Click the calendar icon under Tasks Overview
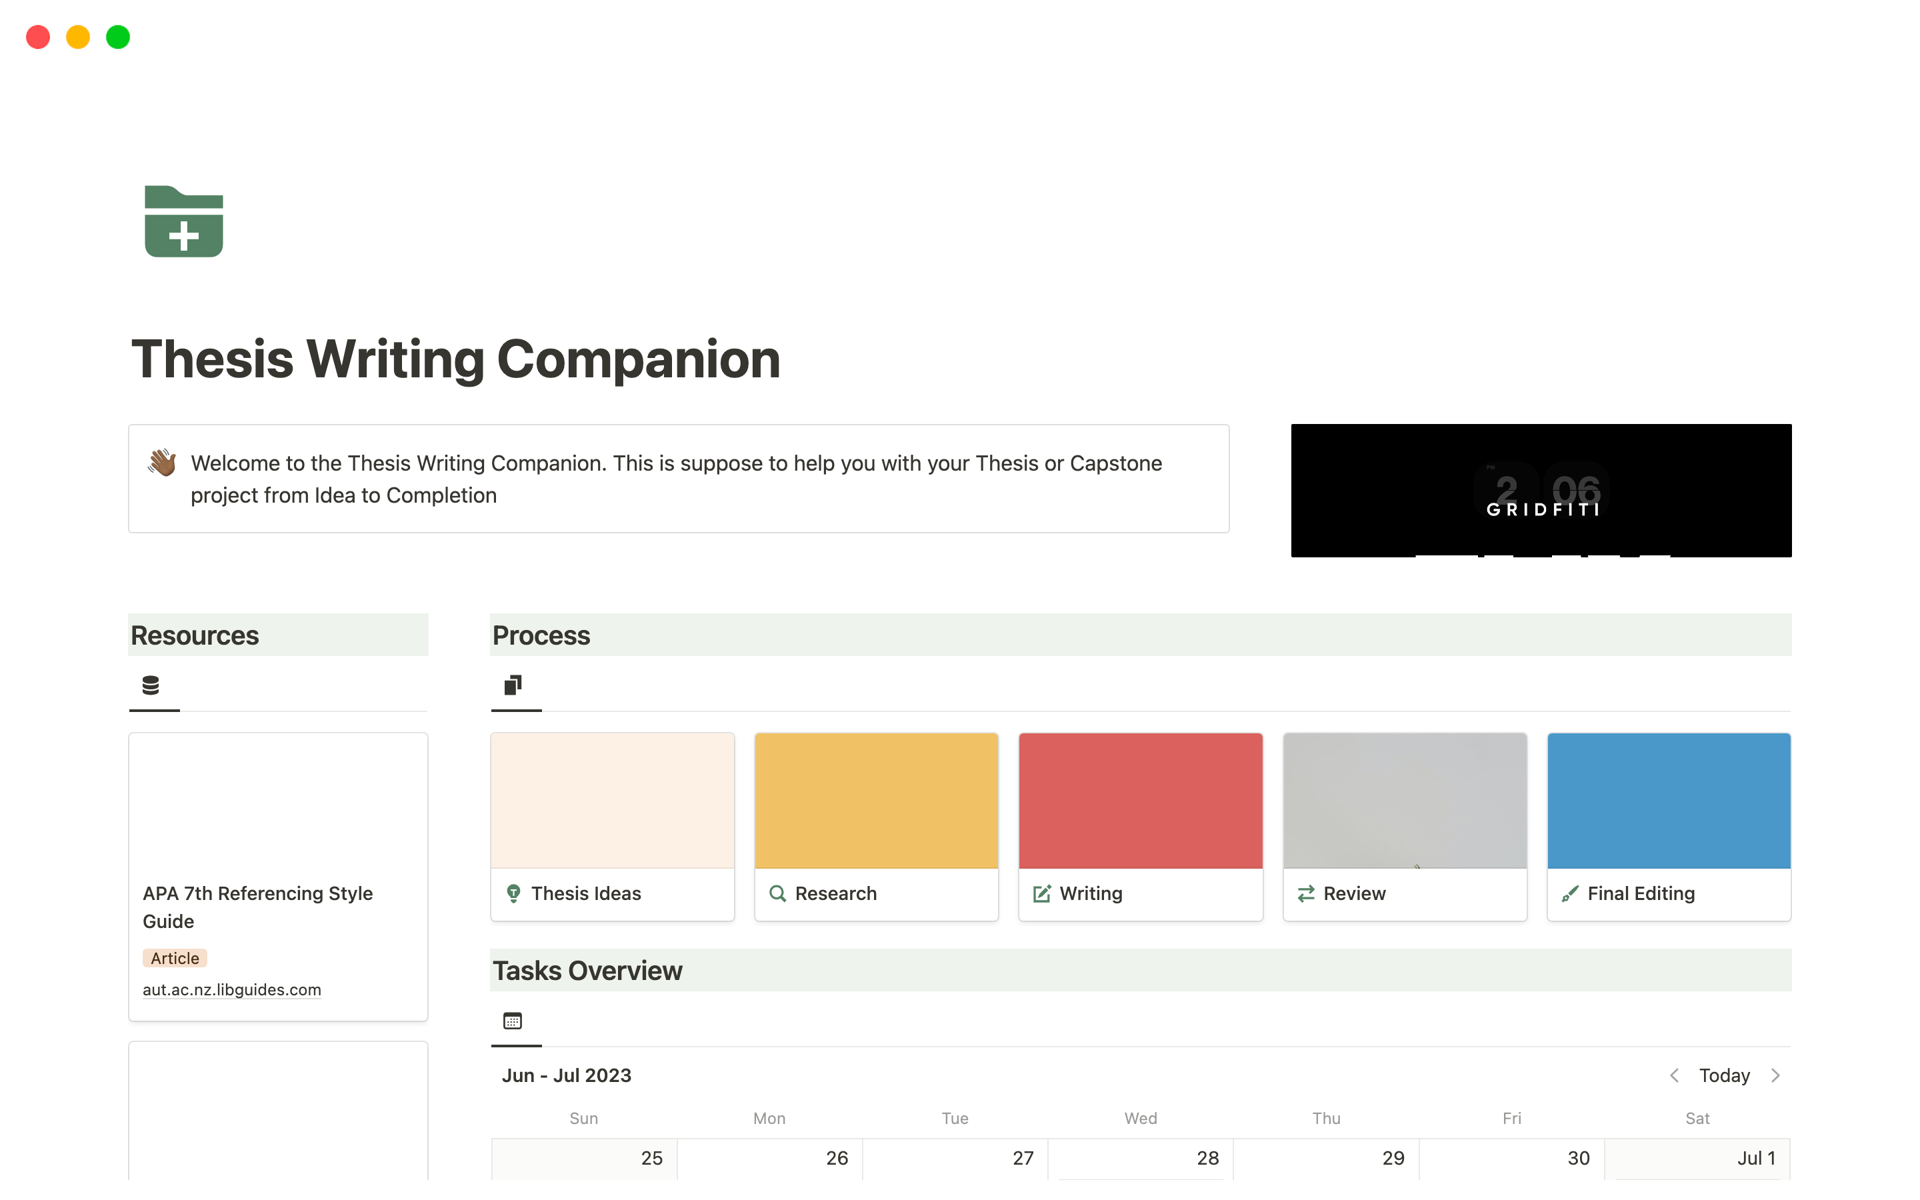Image resolution: width=1920 pixels, height=1200 pixels. 513,1018
